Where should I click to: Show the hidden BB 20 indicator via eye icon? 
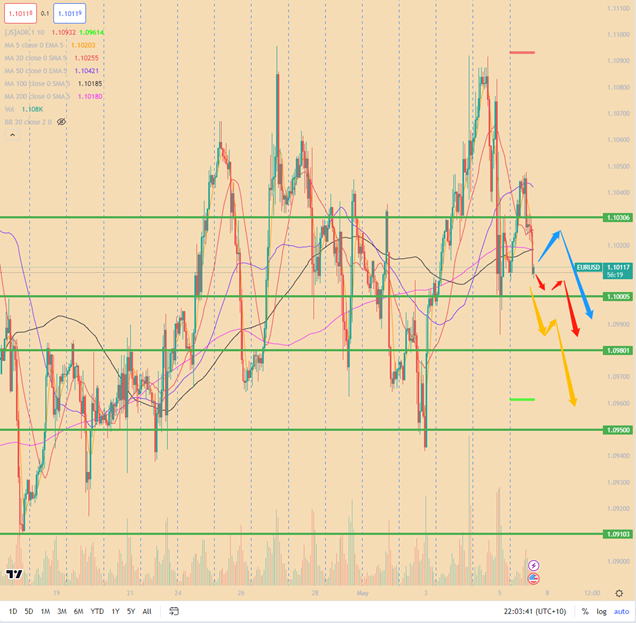pos(62,121)
